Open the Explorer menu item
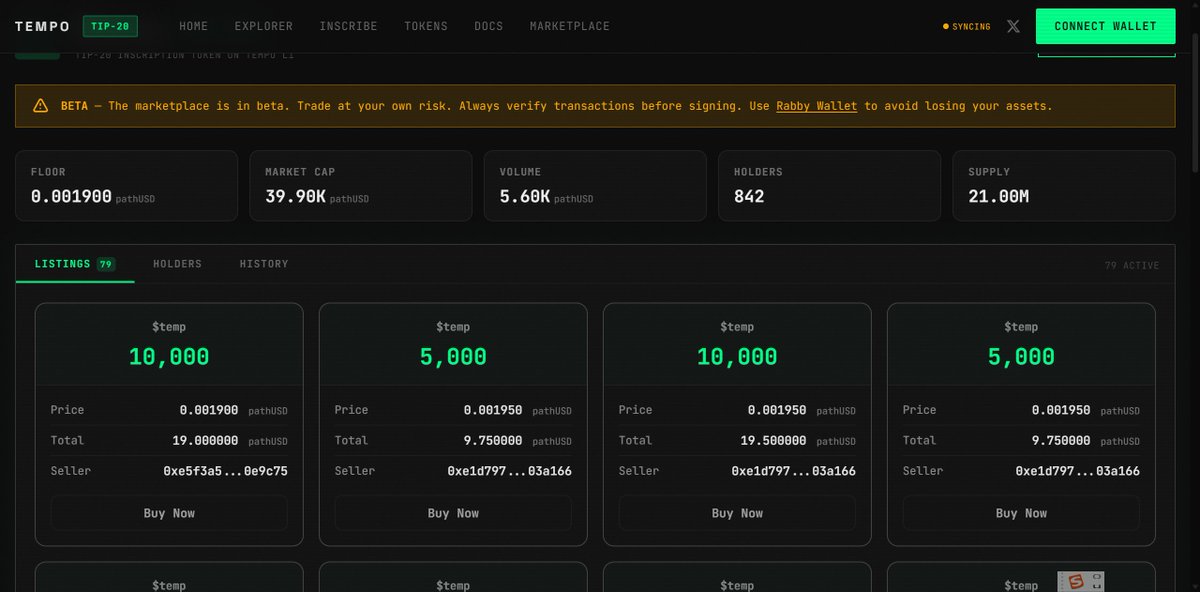This screenshot has height=592, width=1200. click(264, 26)
